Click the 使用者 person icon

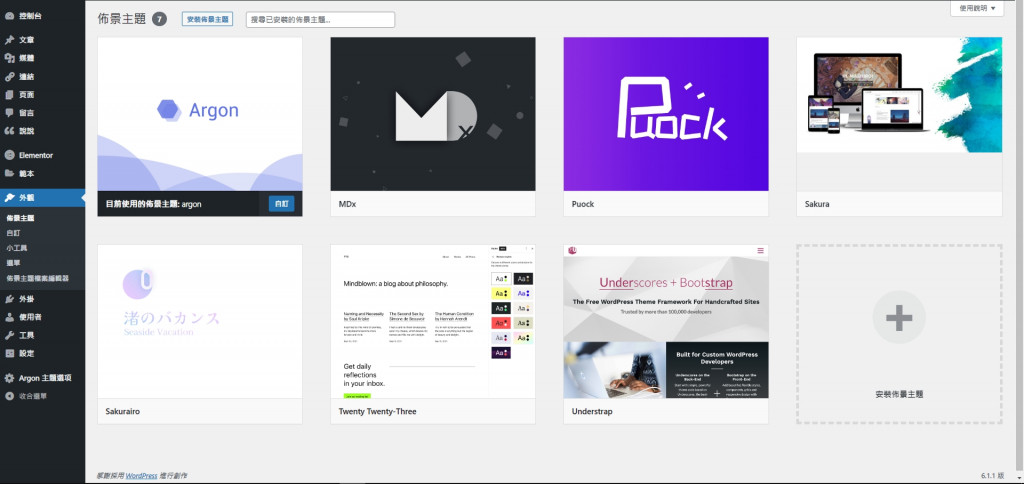(x=9, y=317)
